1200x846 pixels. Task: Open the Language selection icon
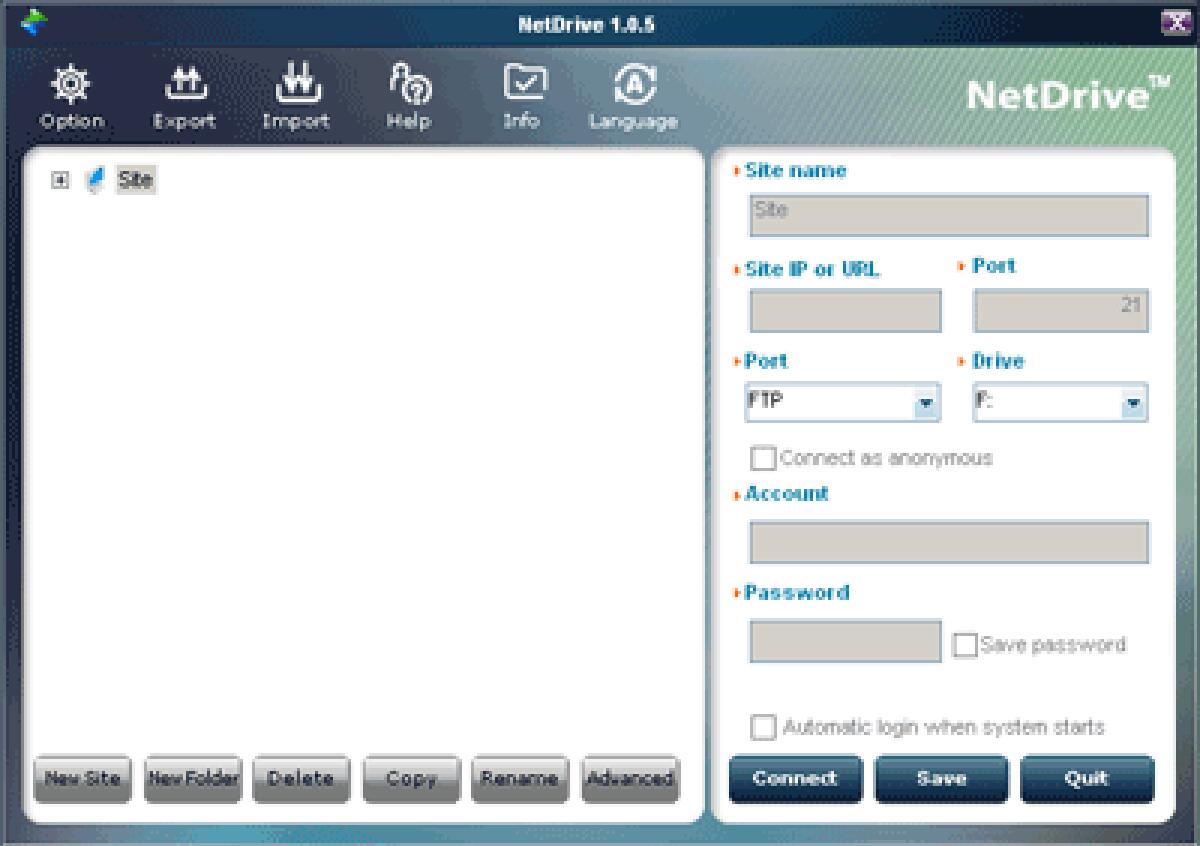(x=633, y=85)
